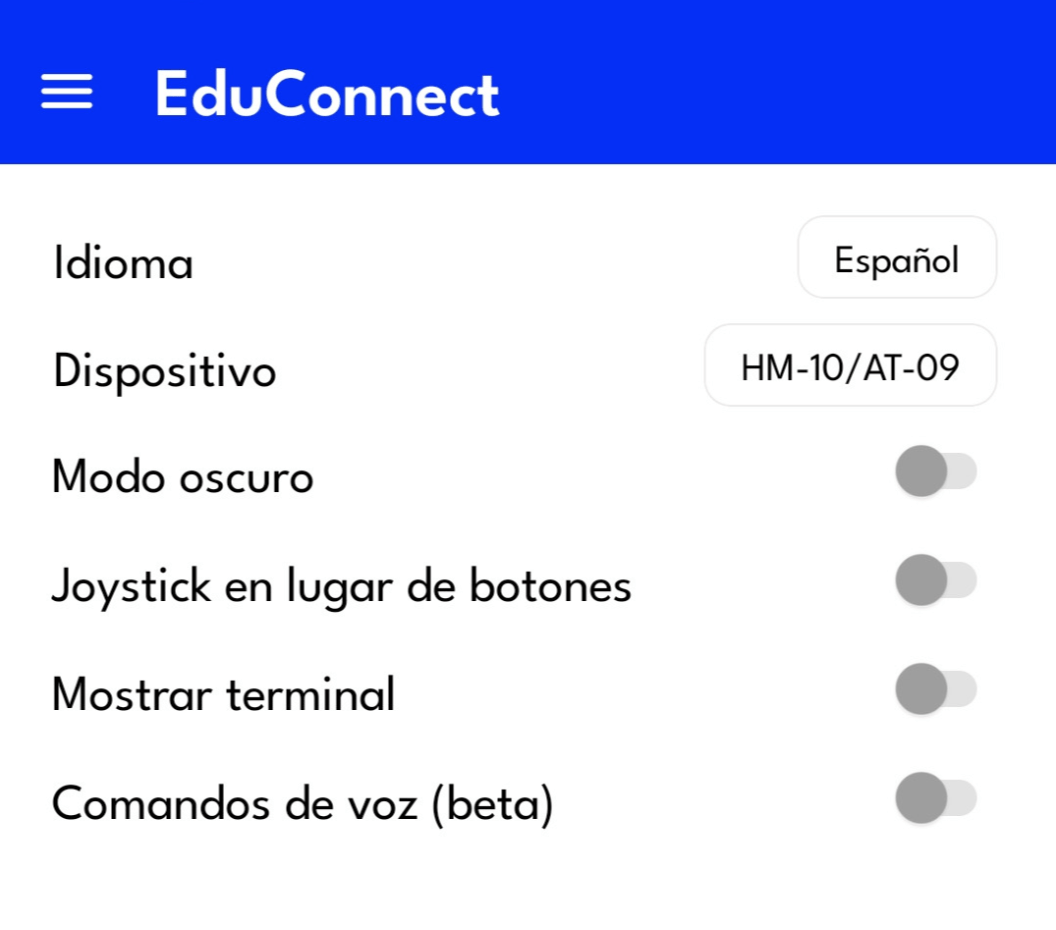Image resolution: width=1056 pixels, height=930 pixels.
Task: Activate Comandos de voz (beta) toggle
Action: tap(936, 798)
